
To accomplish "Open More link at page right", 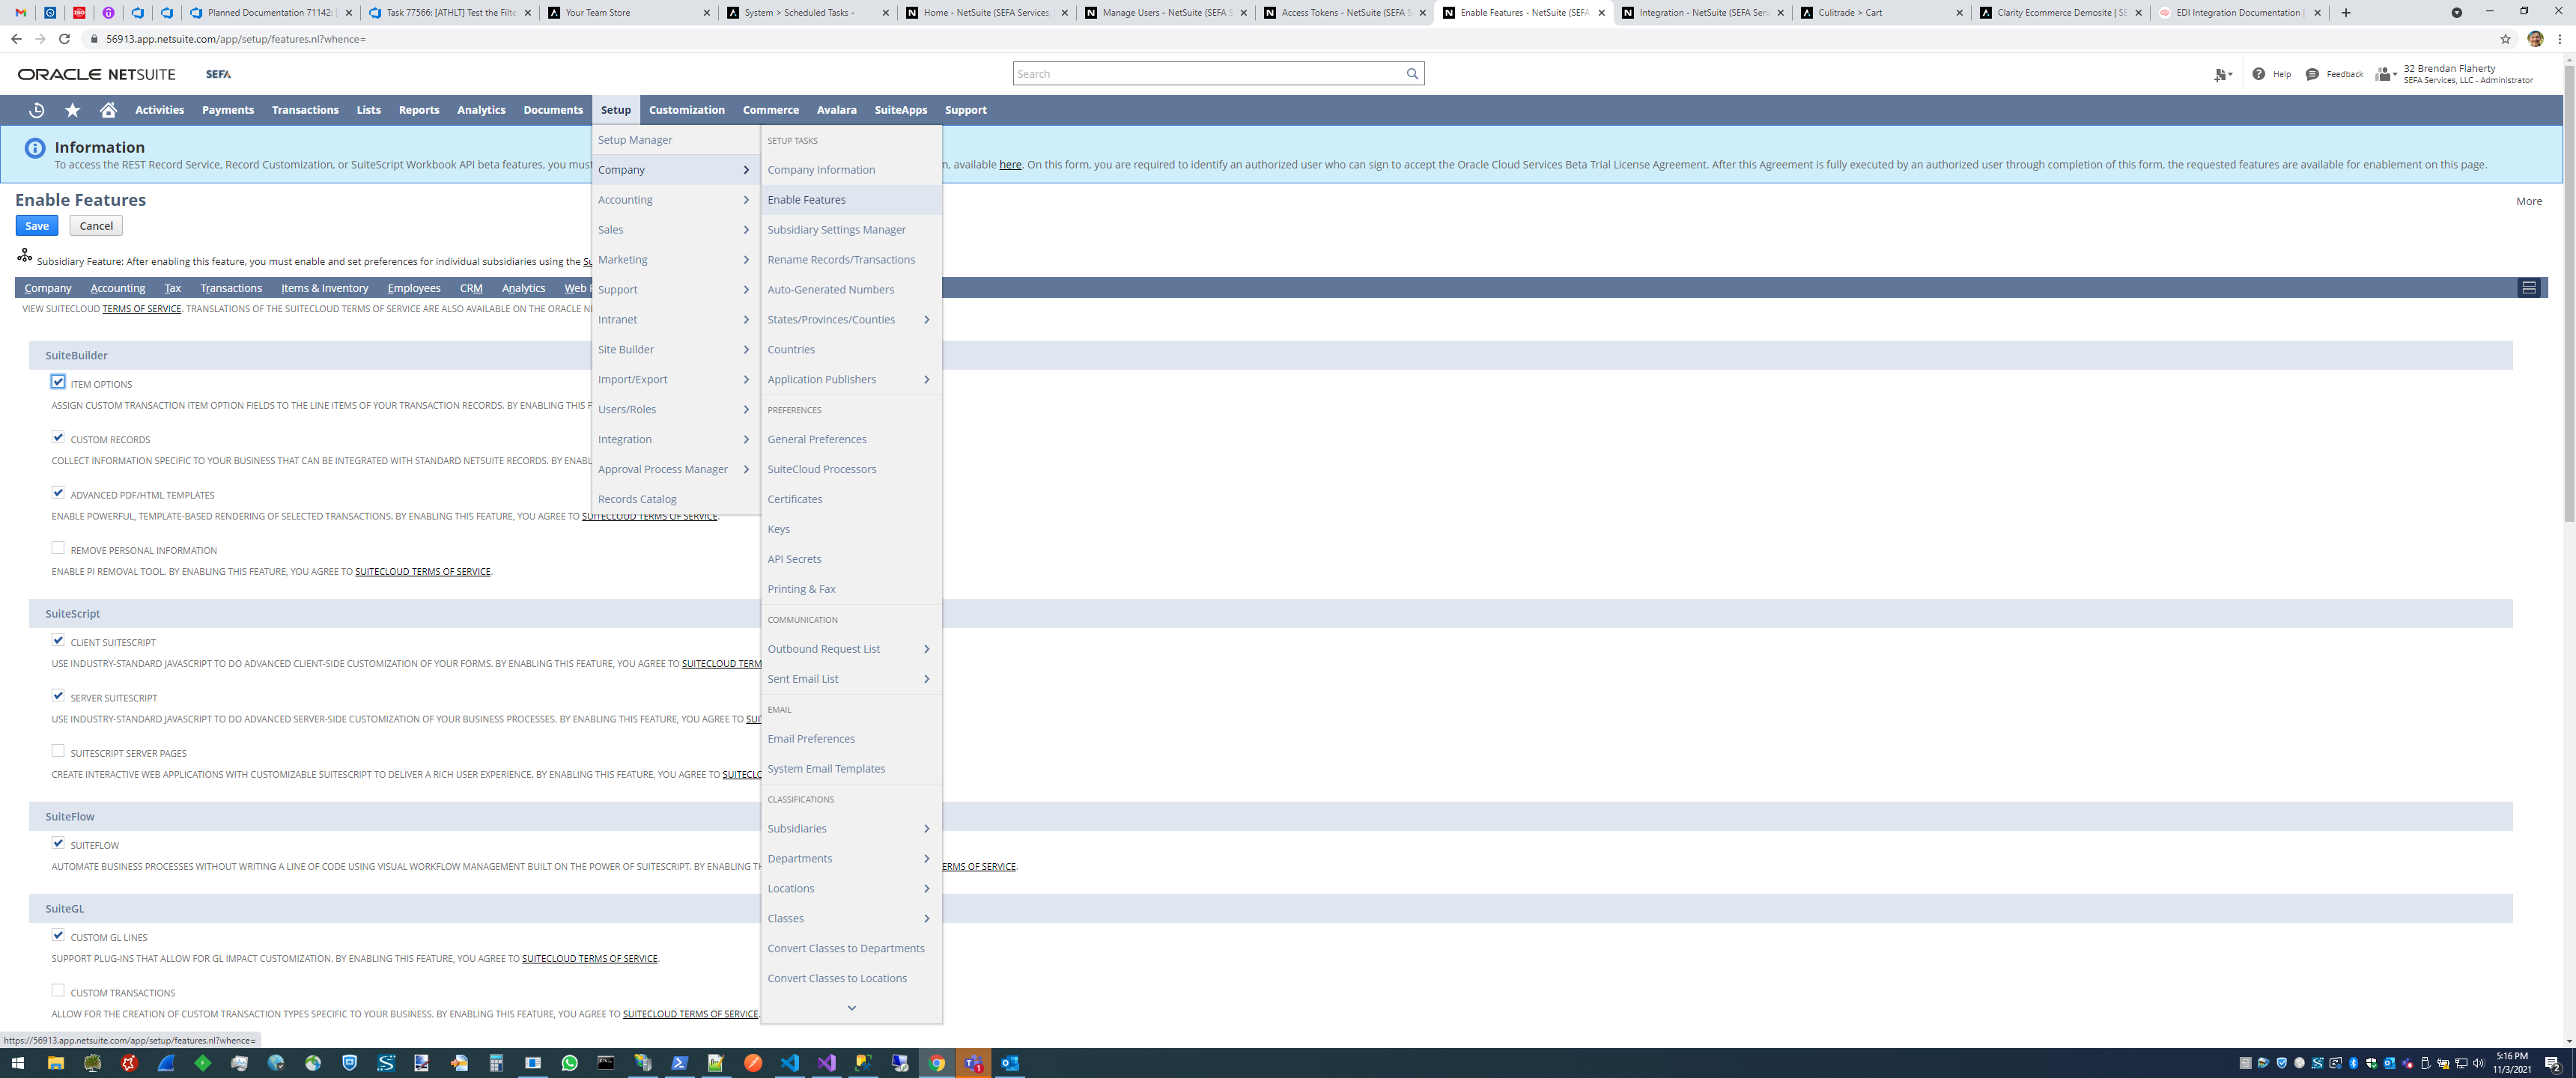I will tap(2528, 201).
